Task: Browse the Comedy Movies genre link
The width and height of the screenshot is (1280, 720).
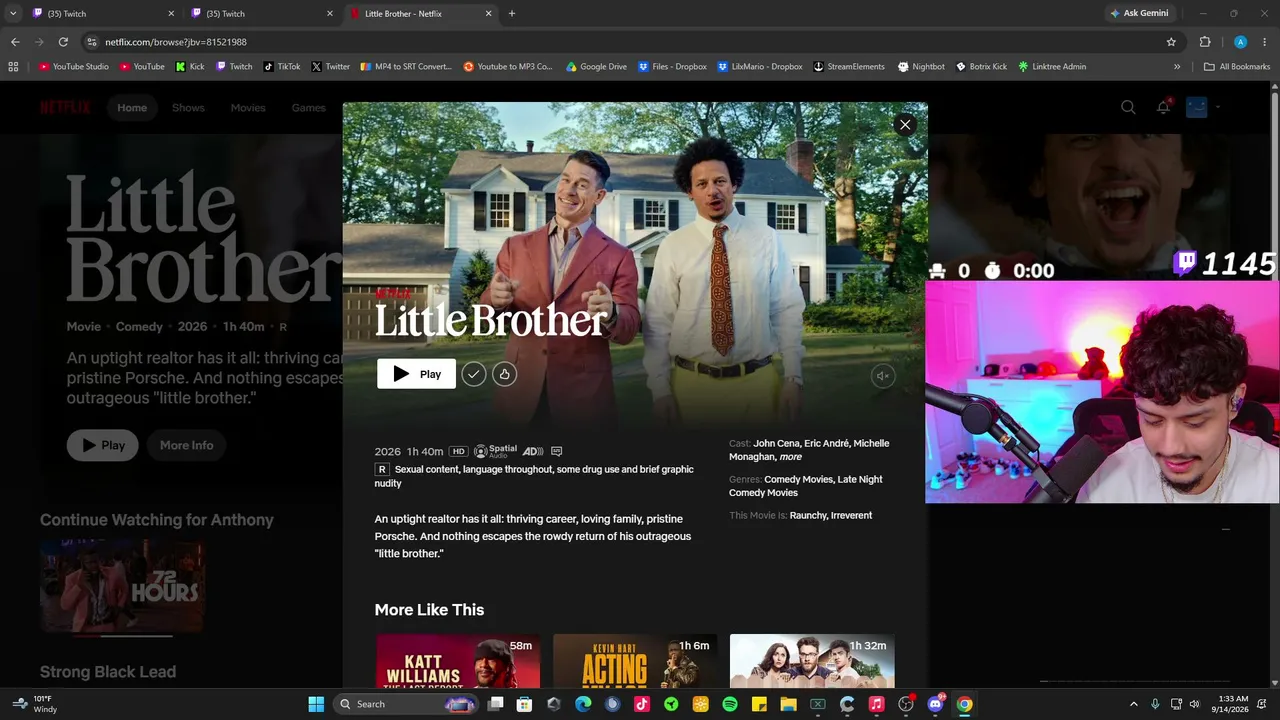Action: [x=798, y=479]
